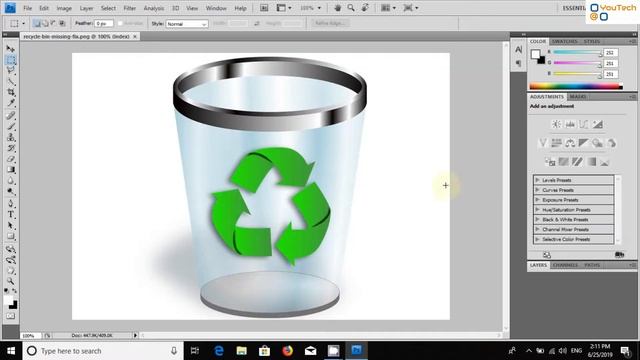Add a Black & White adjustment

584,143
